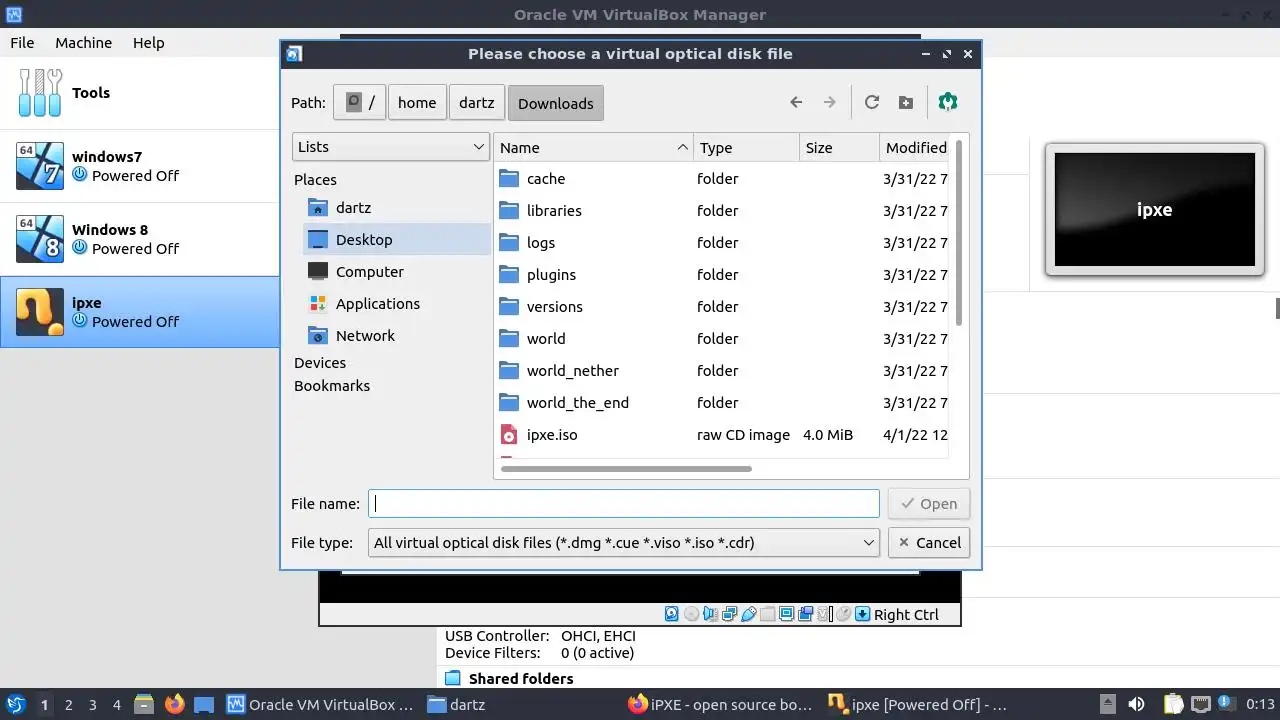Switch to iPXE Firefox window in taskbar
Image resolution: width=1280 pixels, height=720 pixels.
tap(720, 704)
